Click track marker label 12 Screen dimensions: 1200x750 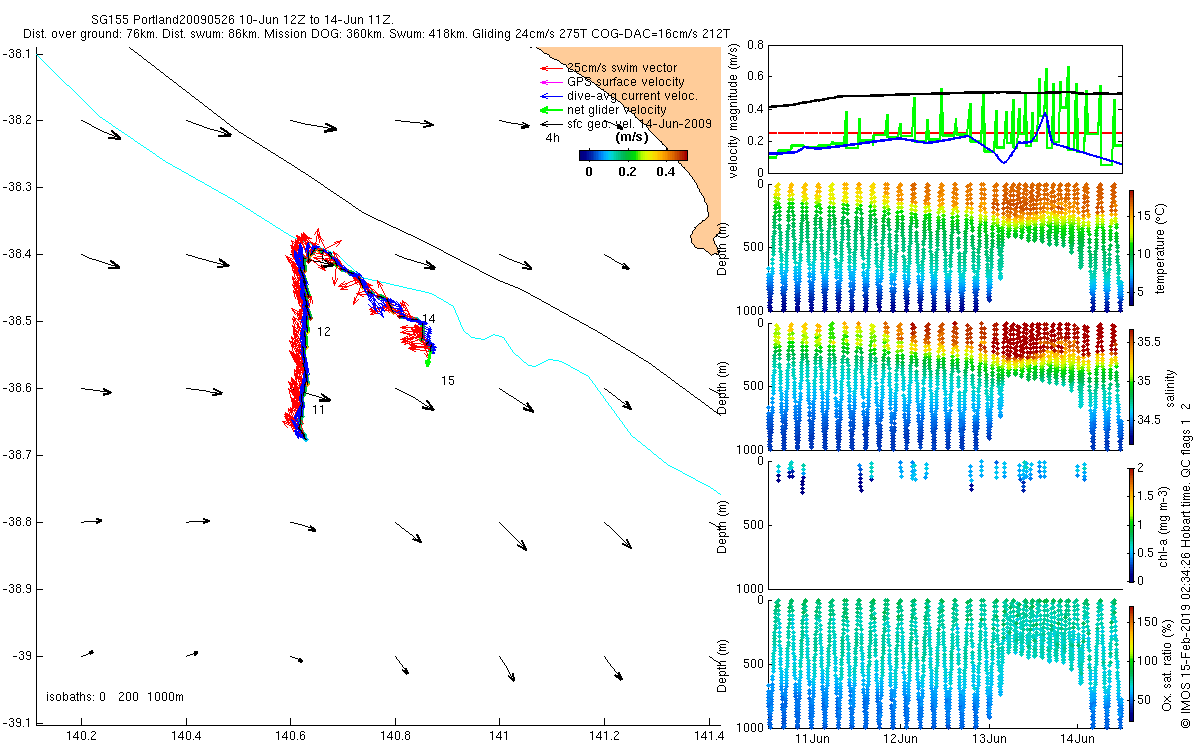[x=324, y=331]
